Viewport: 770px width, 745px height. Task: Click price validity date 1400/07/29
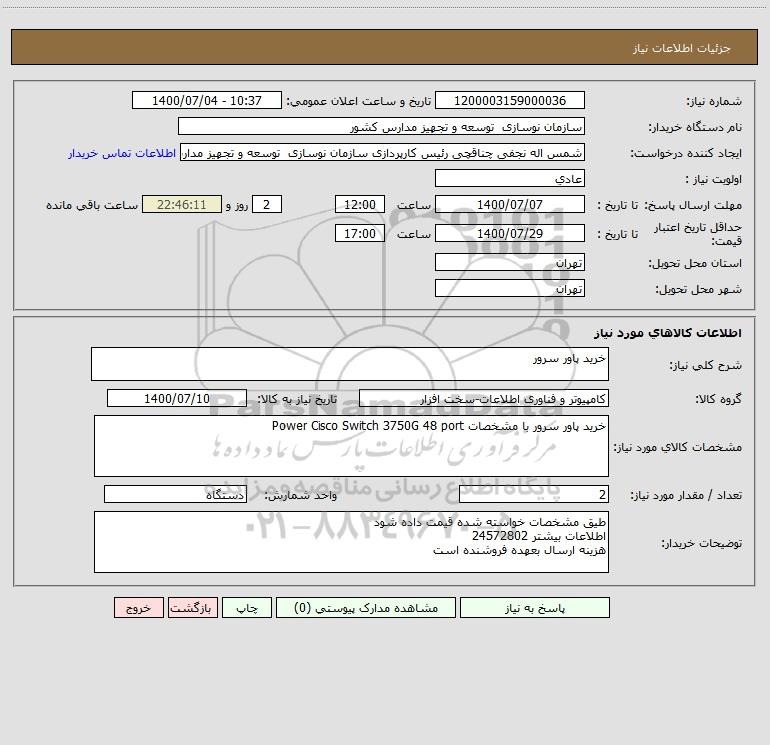510,233
